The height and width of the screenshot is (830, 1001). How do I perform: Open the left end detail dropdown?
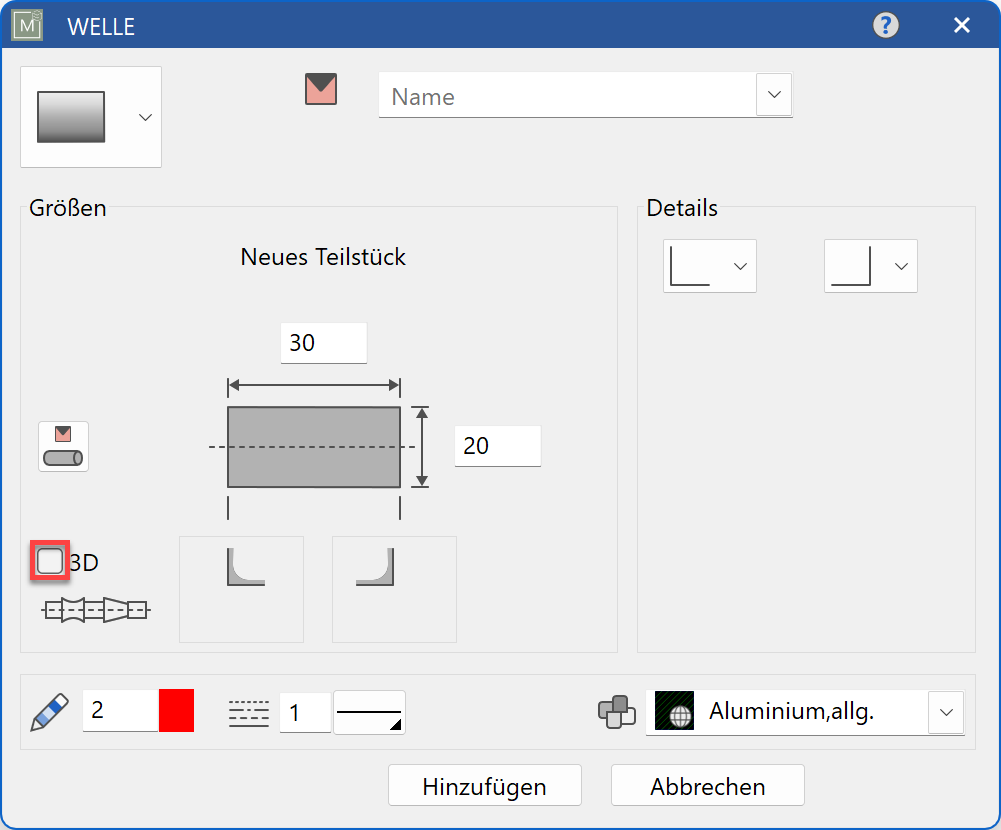[x=710, y=266]
